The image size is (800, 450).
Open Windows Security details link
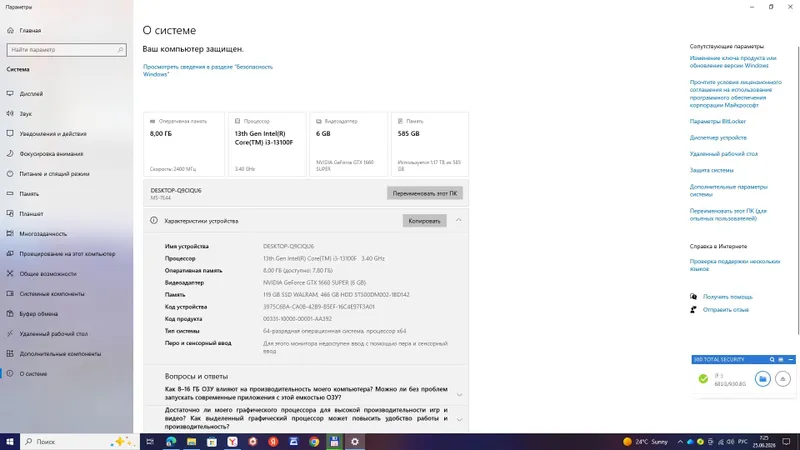coord(208,70)
